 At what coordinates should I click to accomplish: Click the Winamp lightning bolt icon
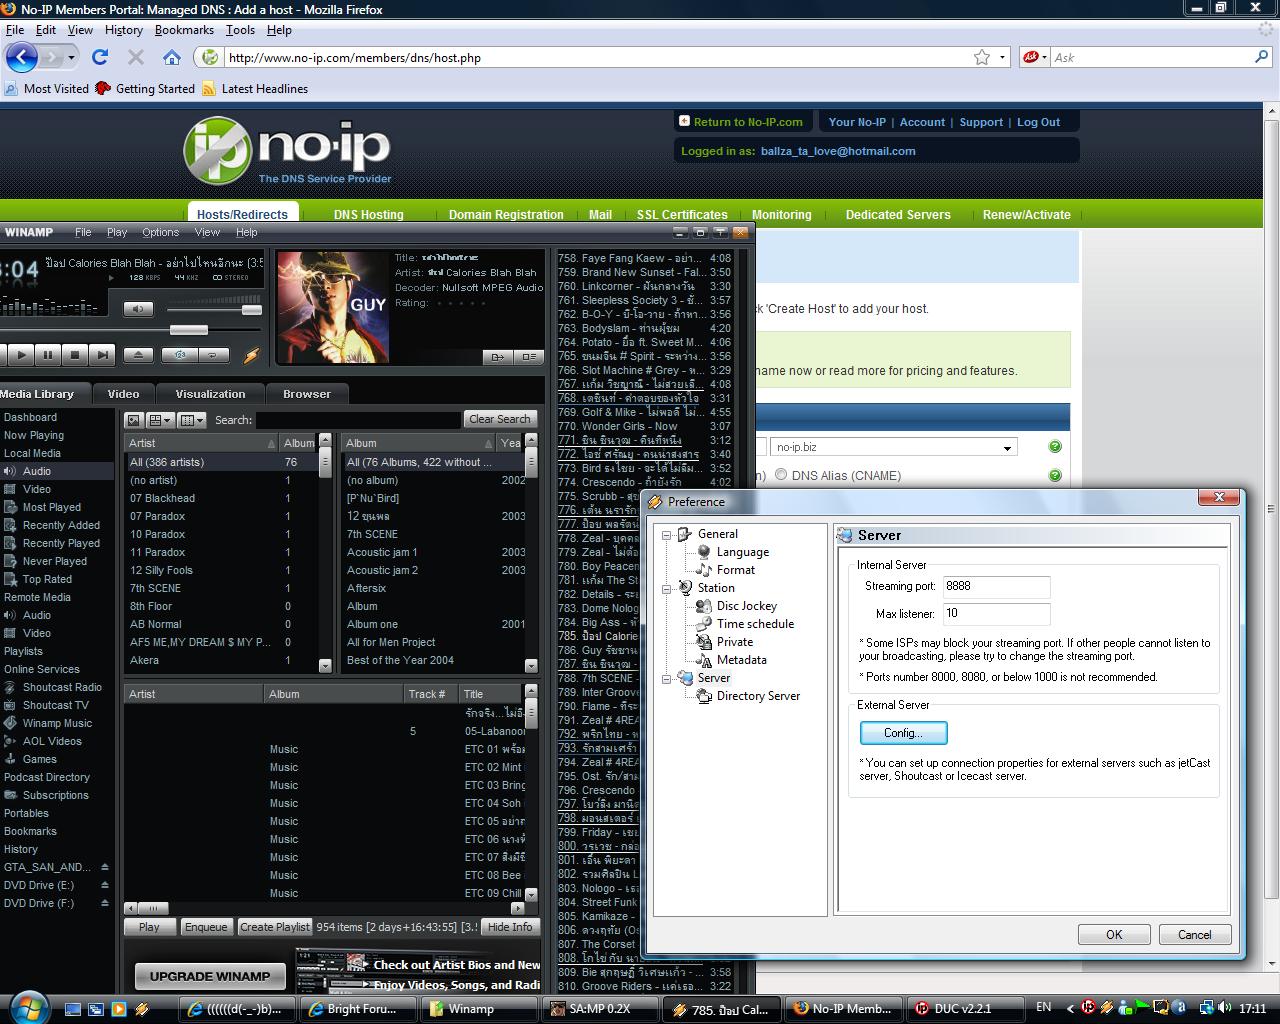[x=252, y=355]
